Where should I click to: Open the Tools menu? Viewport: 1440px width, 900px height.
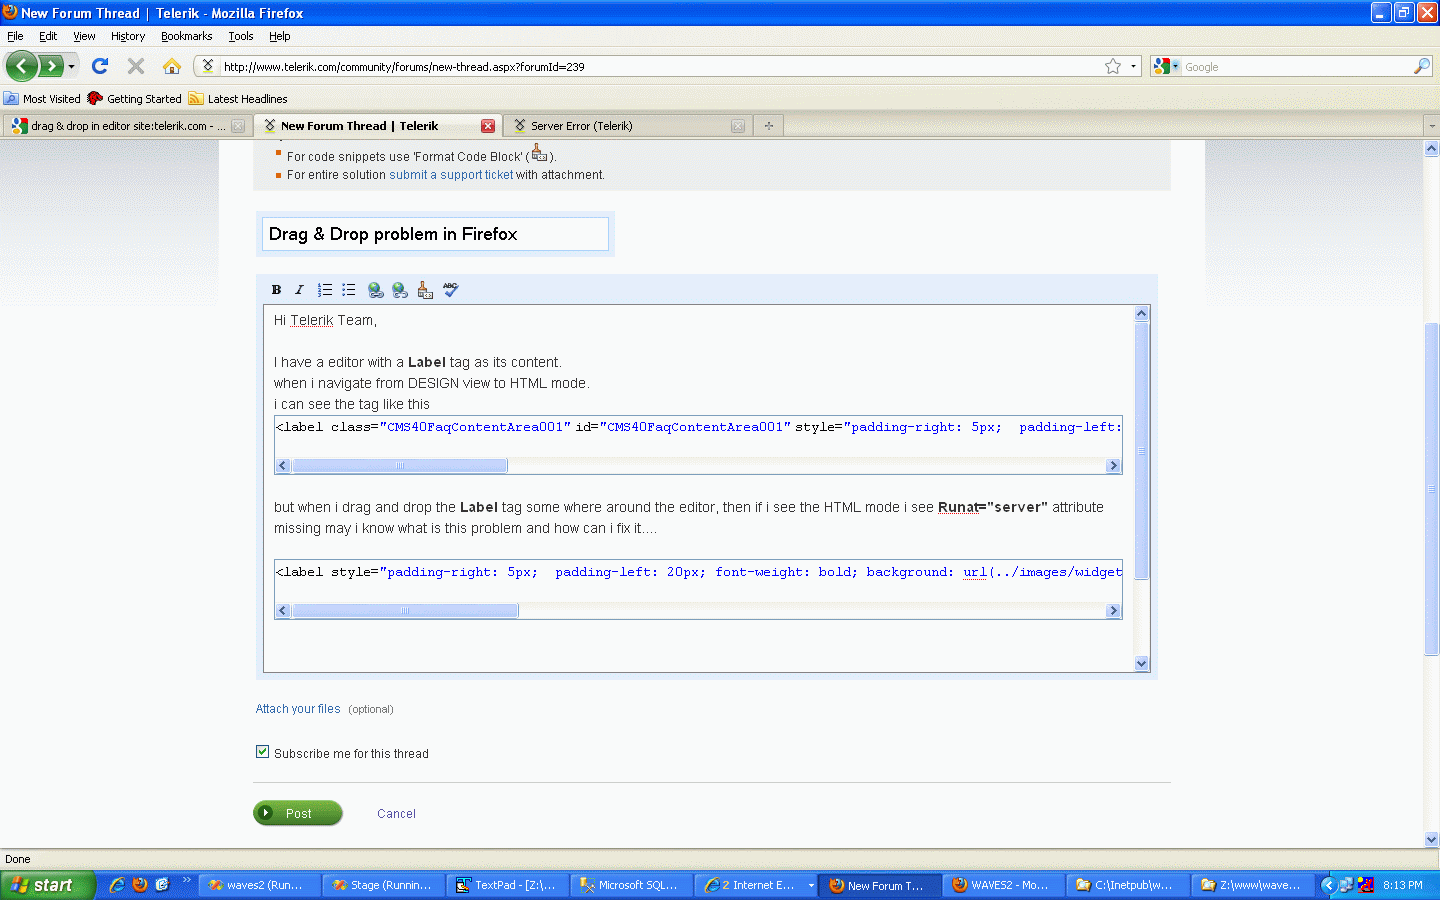(x=241, y=36)
